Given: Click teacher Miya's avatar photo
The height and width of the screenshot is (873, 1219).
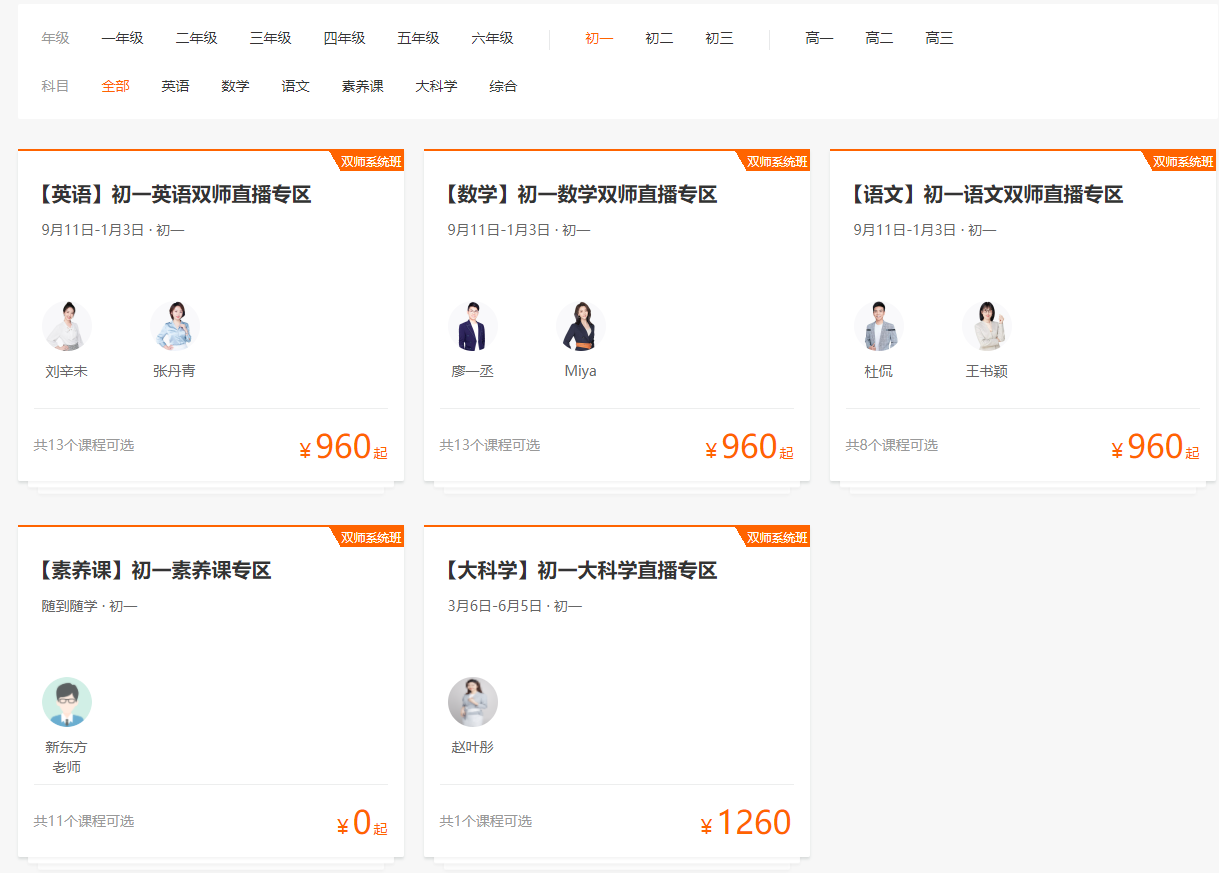Looking at the screenshot, I should pyautogui.click(x=581, y=326).
